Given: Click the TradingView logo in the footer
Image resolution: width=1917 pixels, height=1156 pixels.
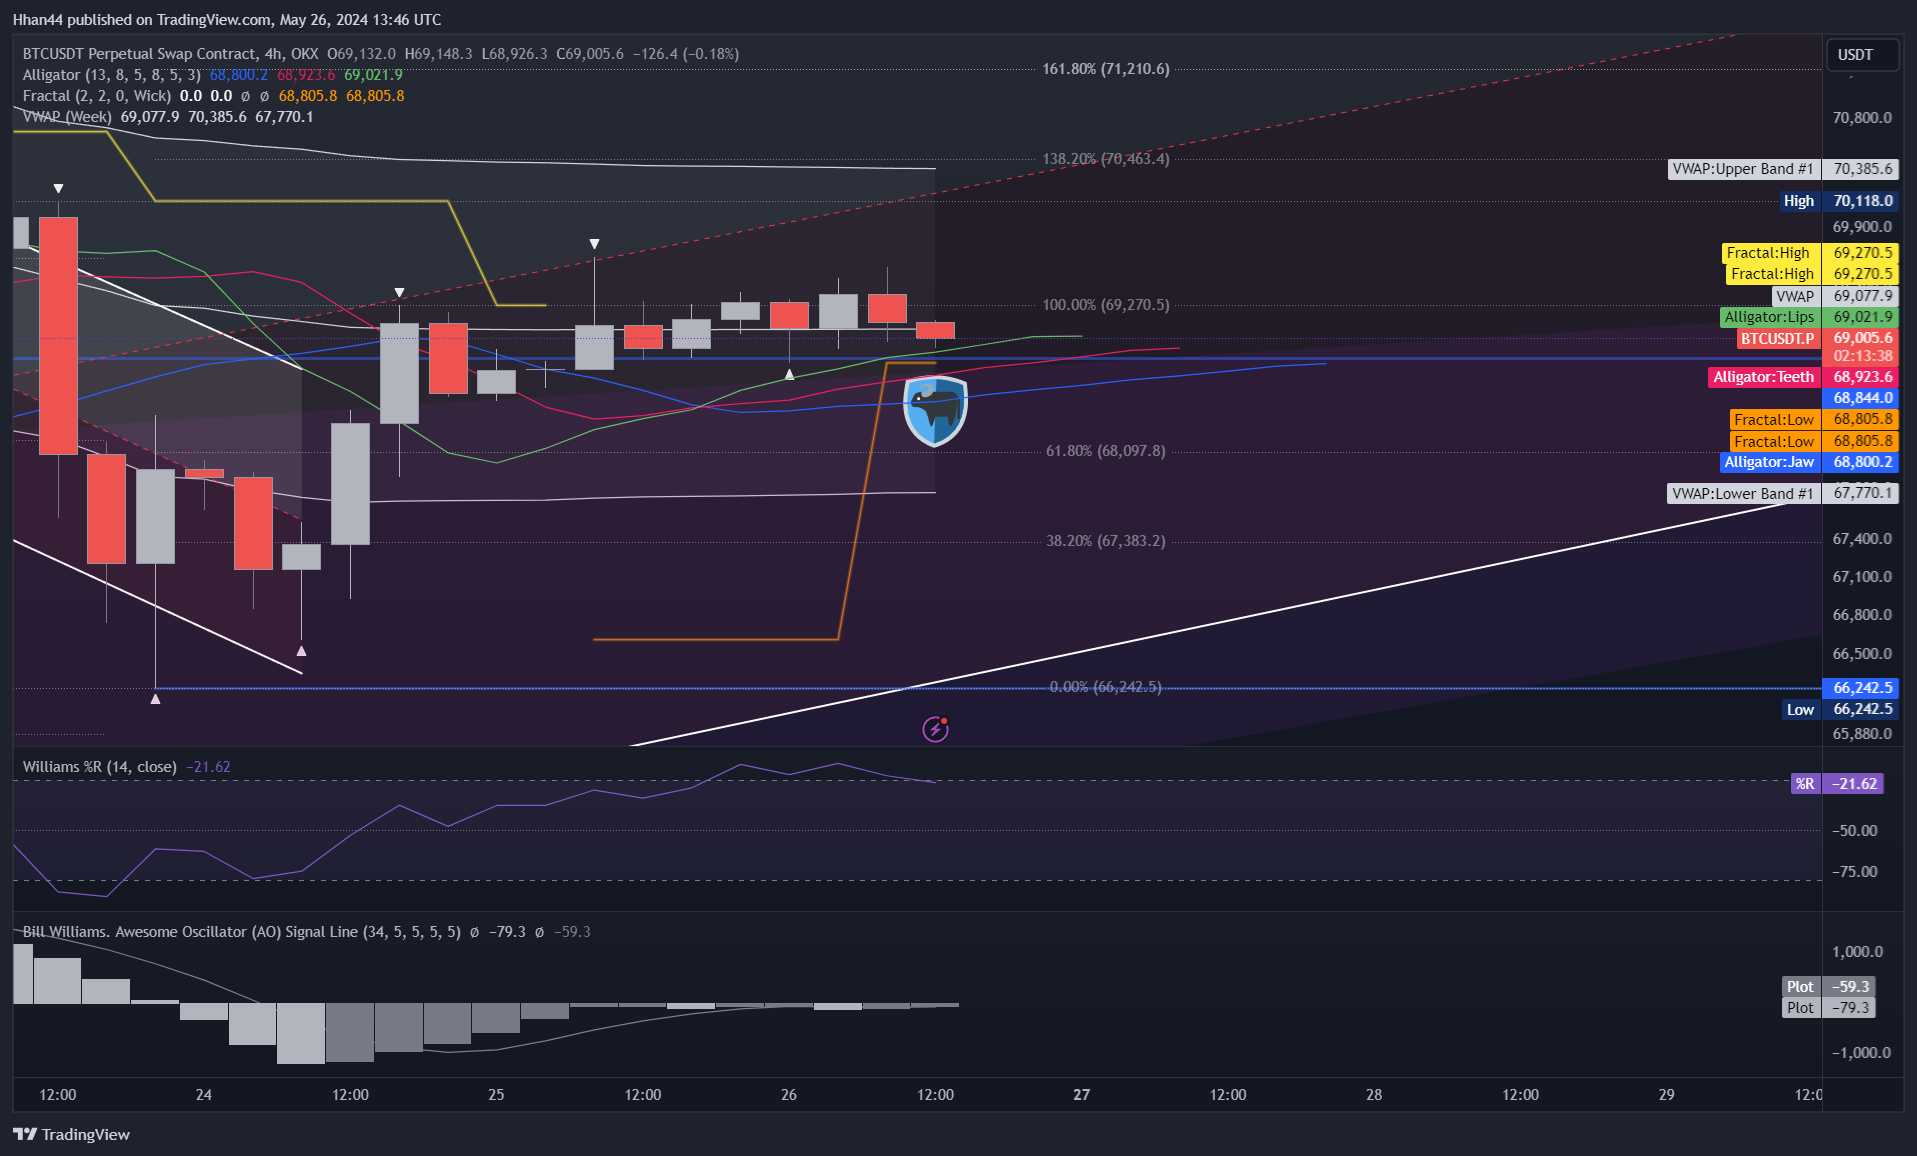Looking at the screenshot, I should 71,1134.
